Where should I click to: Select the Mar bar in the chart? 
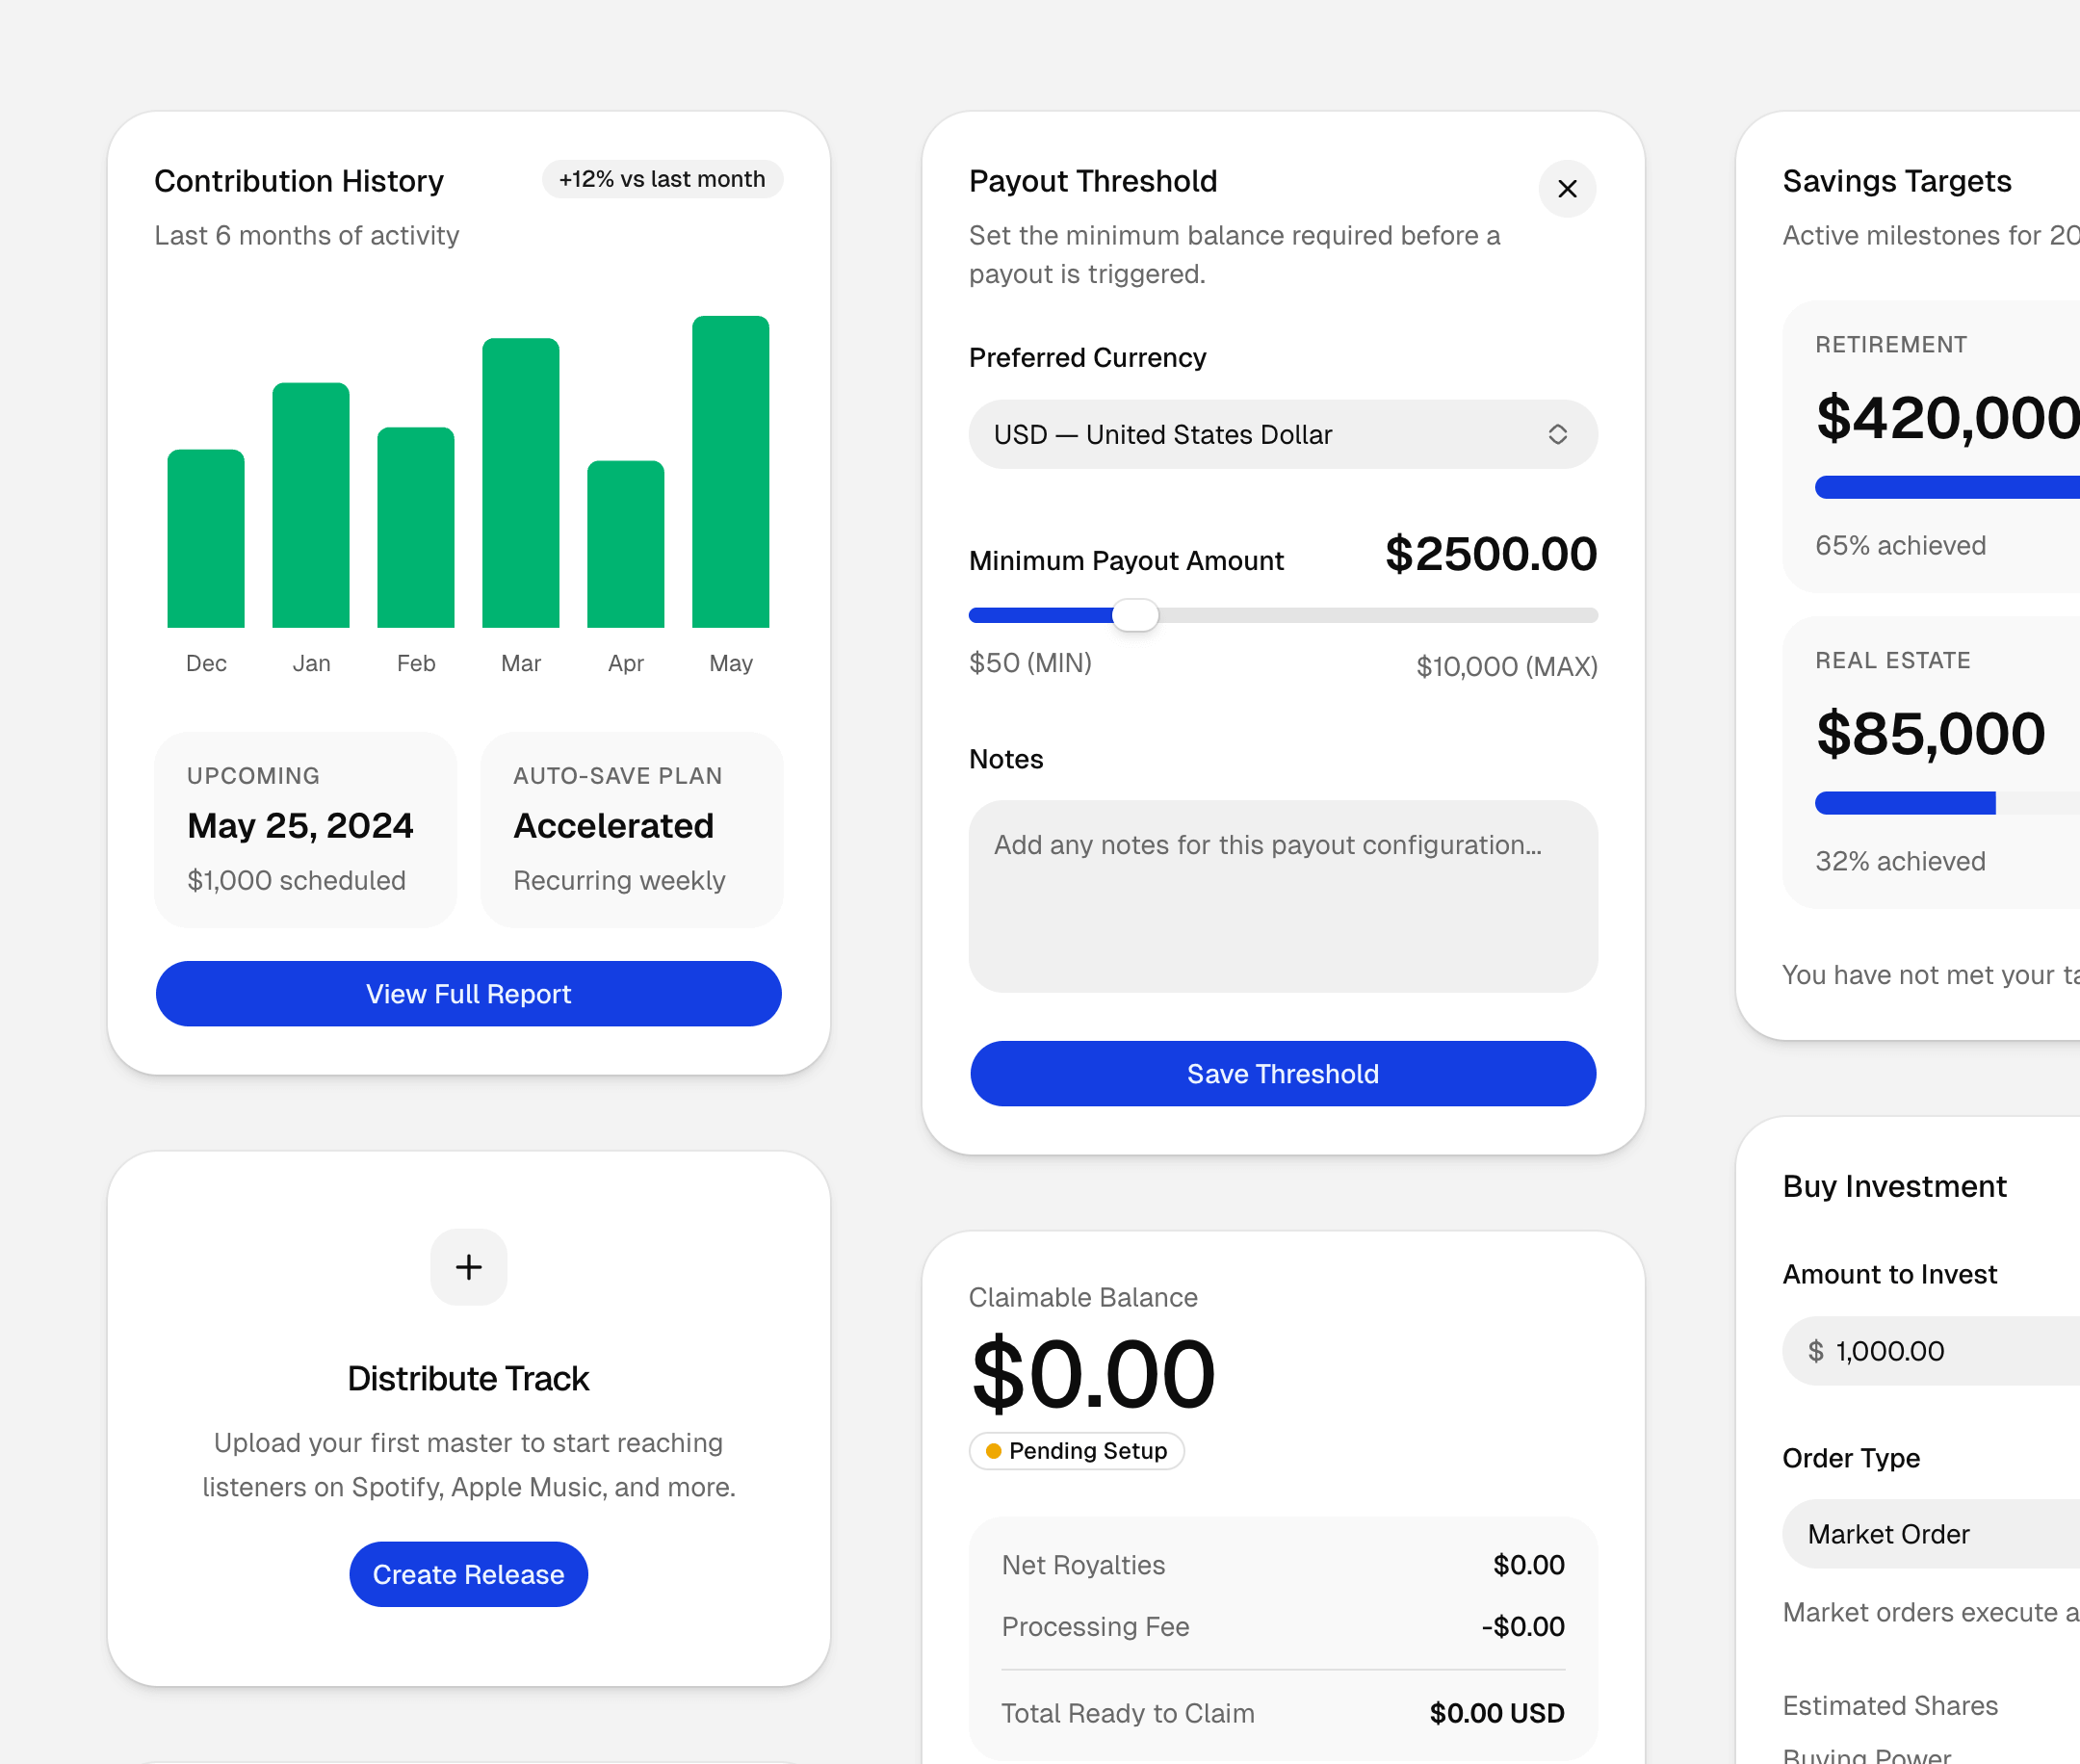520,483
